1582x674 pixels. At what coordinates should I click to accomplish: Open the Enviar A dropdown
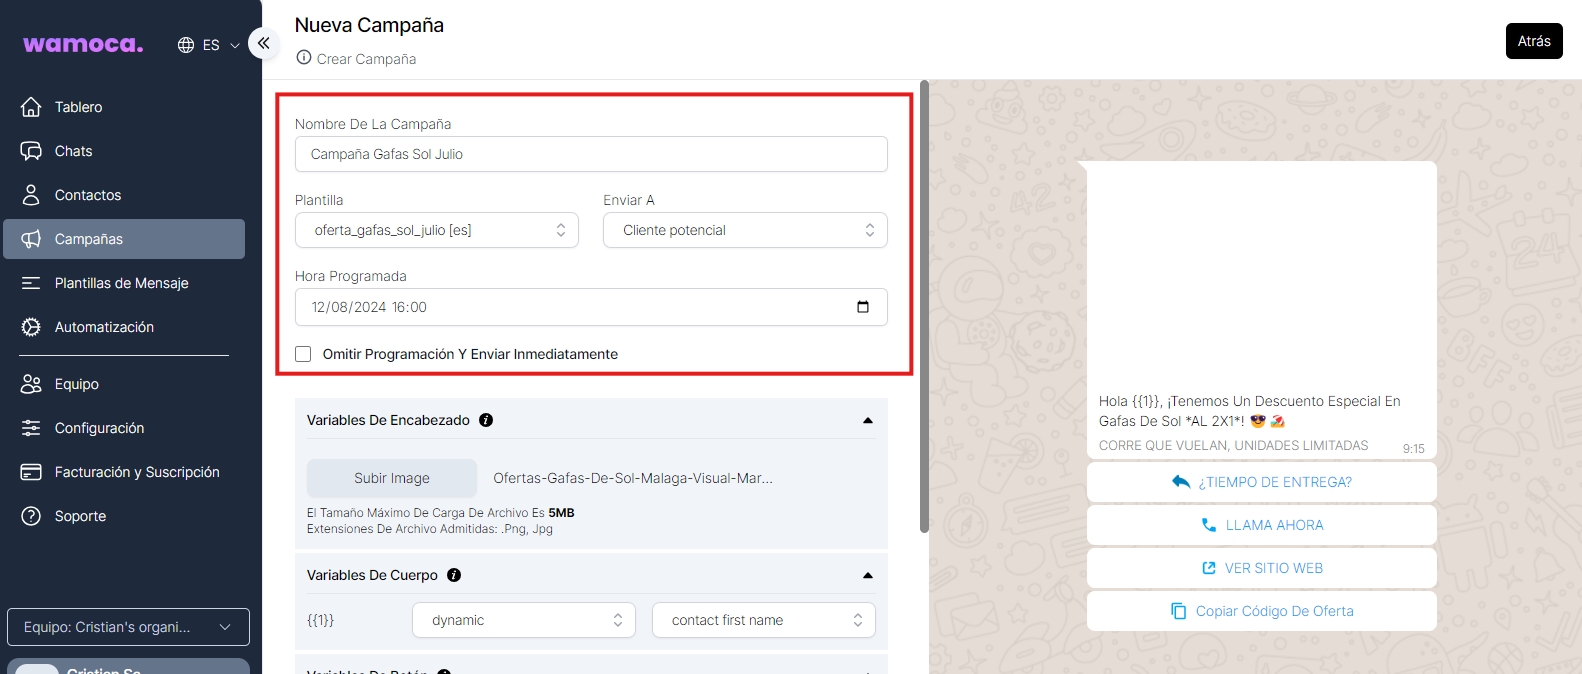tap(745, 230)
